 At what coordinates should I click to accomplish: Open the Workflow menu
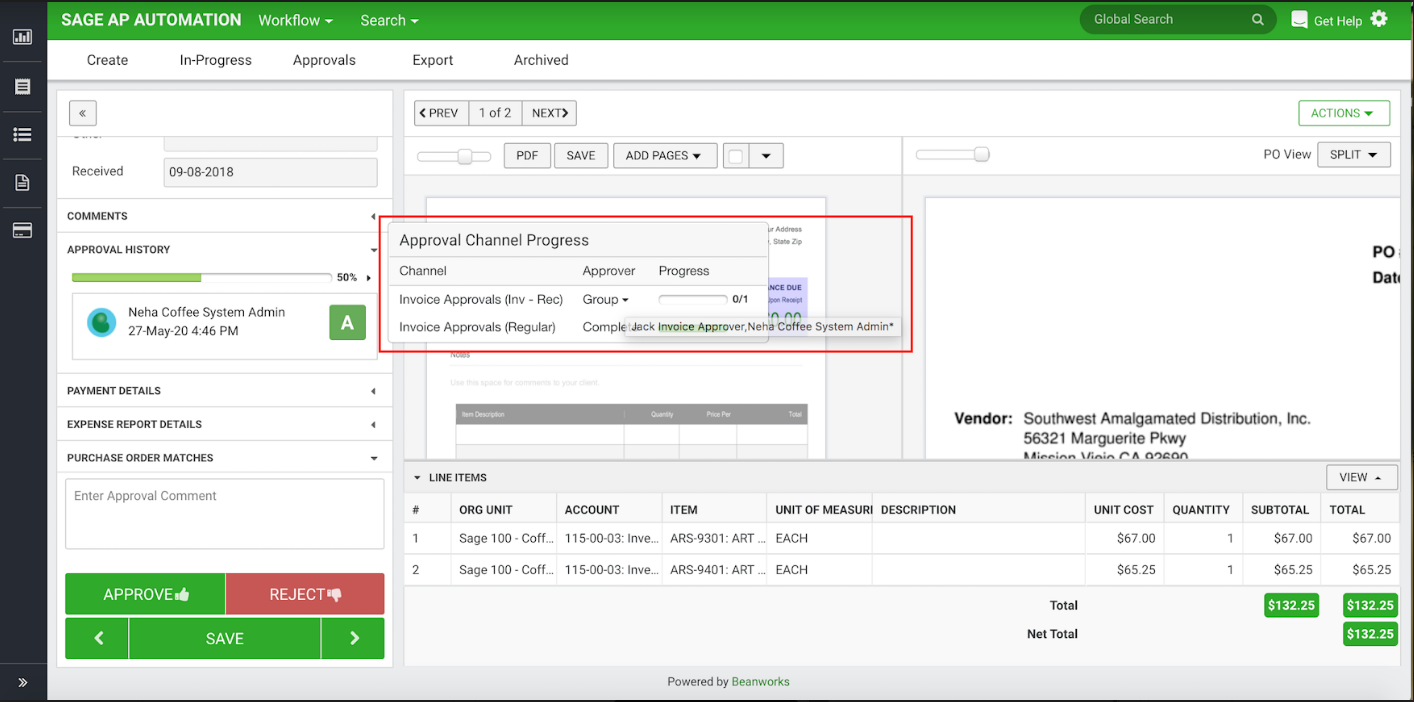click(295, 20)
